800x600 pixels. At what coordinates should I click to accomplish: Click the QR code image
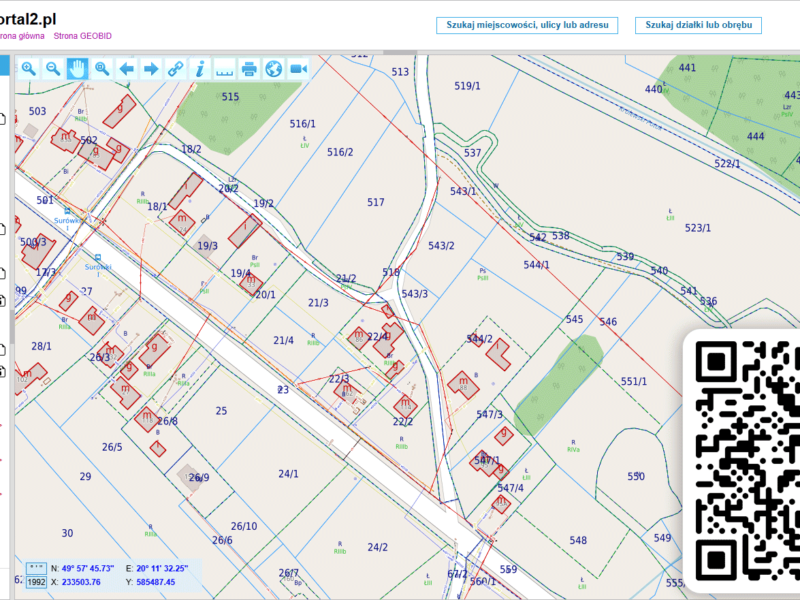point(747,462)
